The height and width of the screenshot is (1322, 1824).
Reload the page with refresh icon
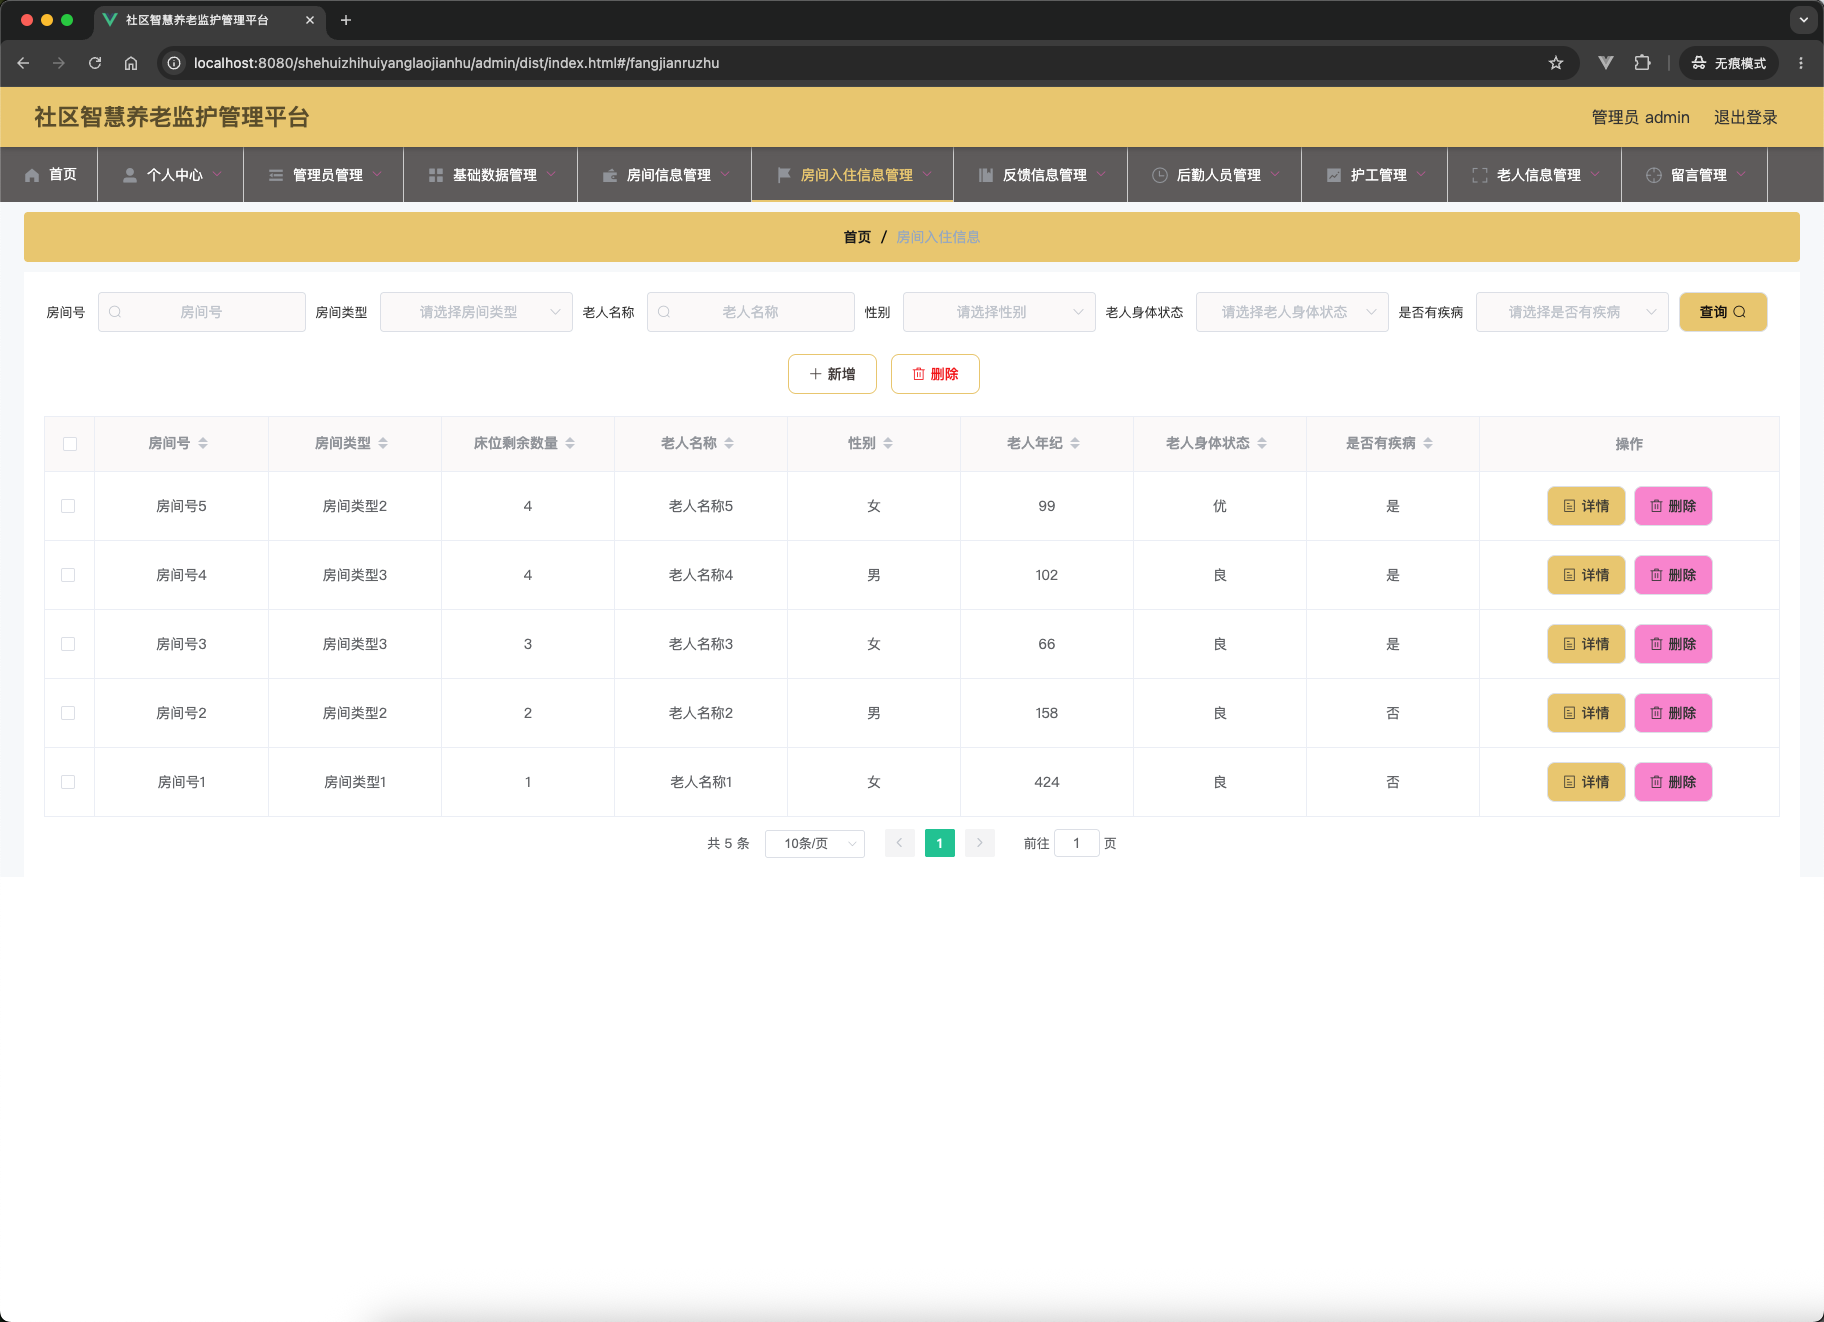point(95,63)
